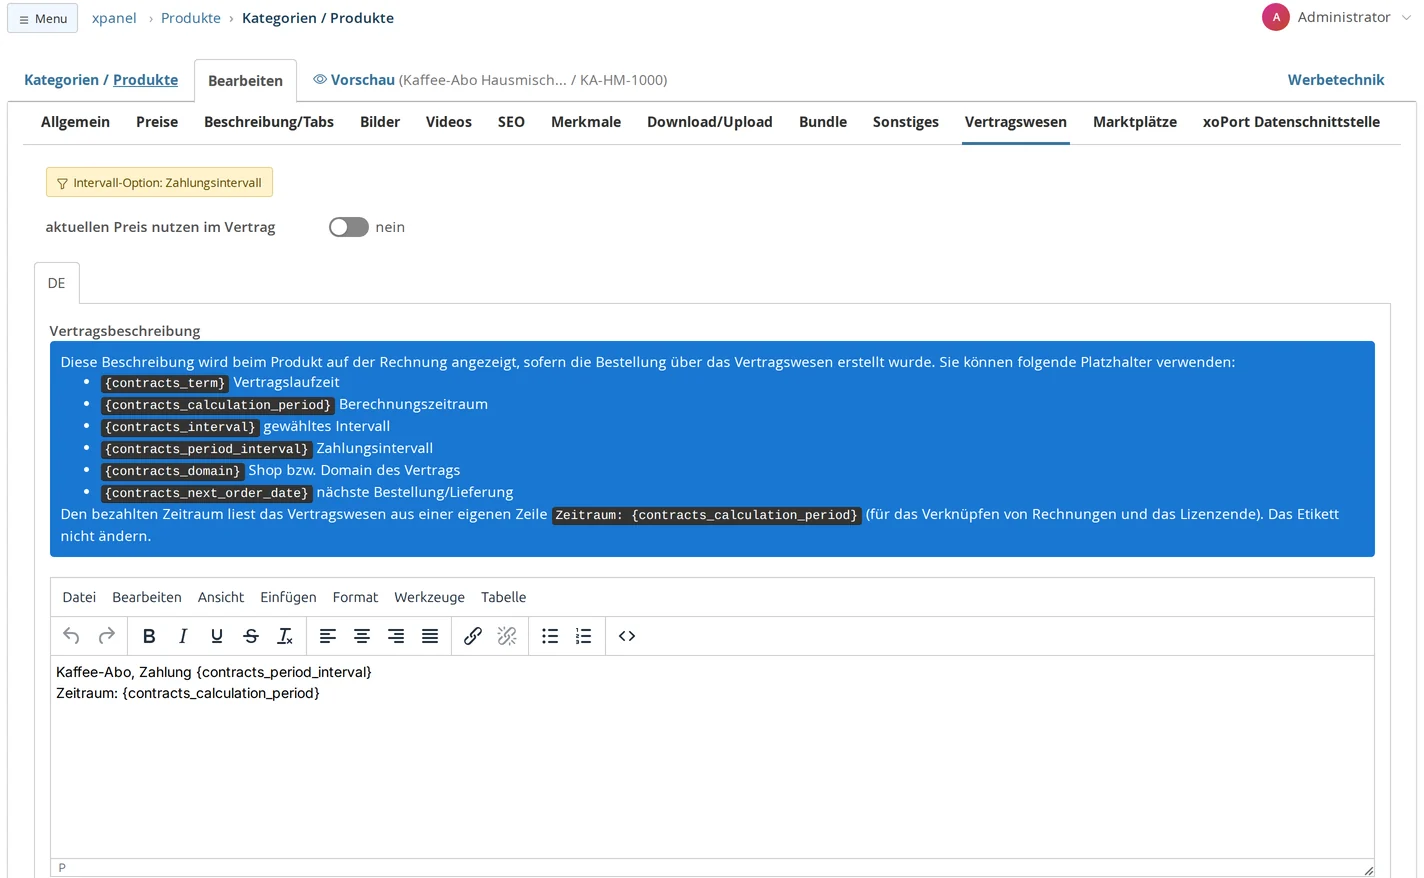1424x878 pixels.
Task: Click into the Vertragsbeschreibung editor text area
Action: point(712,756)
